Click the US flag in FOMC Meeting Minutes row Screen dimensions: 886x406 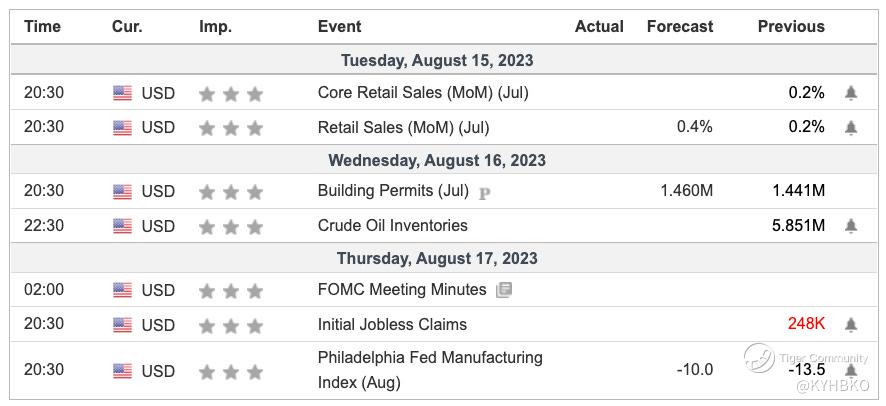122,290
